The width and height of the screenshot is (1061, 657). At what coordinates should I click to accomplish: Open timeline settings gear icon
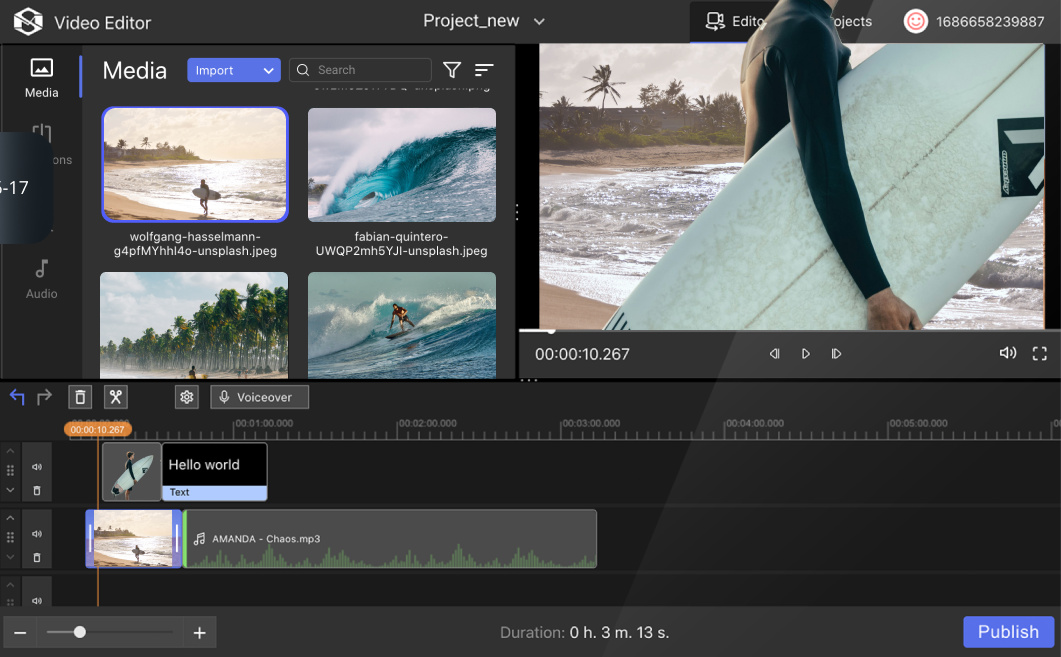(186, 397)
